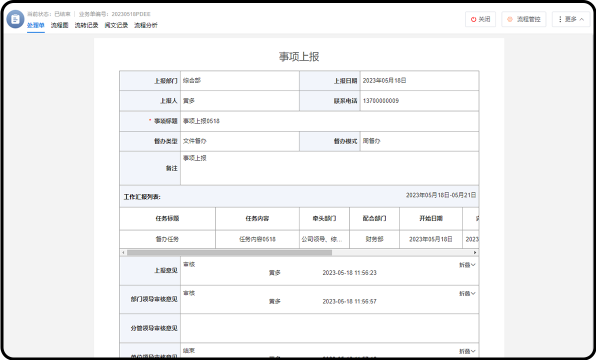The width and height of the screenshot is (596, 360).
Task: Open 流程管控 button
Action: point(524,19)
